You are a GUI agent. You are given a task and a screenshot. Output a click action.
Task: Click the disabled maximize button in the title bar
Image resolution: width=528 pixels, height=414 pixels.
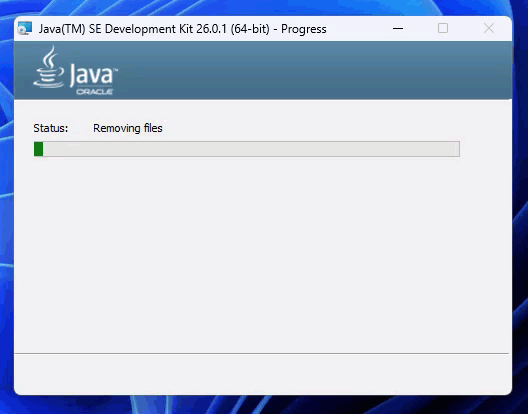[x=443, y=28]
